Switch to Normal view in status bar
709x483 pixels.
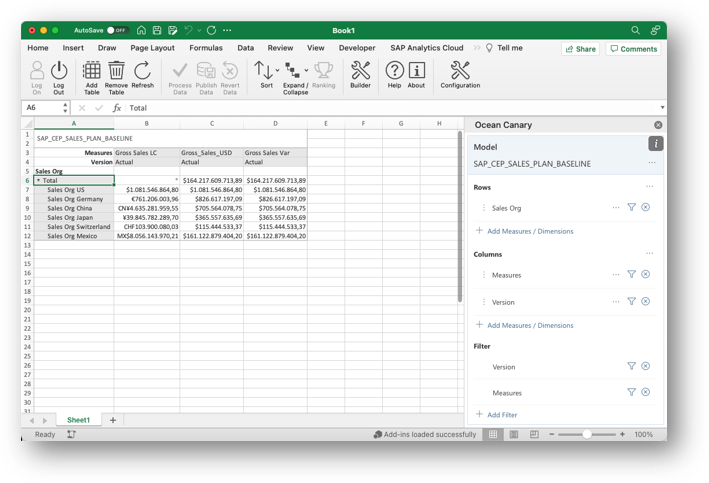493,434
